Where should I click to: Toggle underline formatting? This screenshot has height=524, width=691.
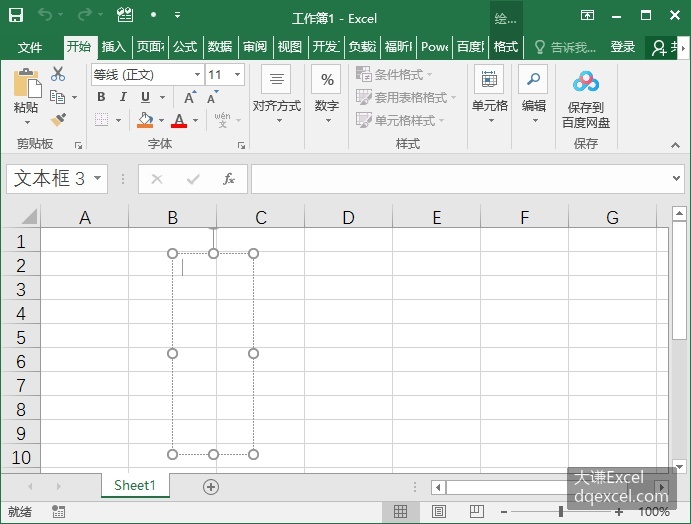[145, 97]
